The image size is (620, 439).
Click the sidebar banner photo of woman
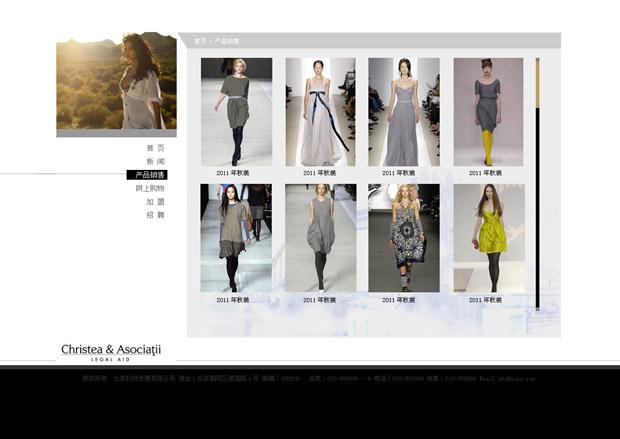click(116, 83)
